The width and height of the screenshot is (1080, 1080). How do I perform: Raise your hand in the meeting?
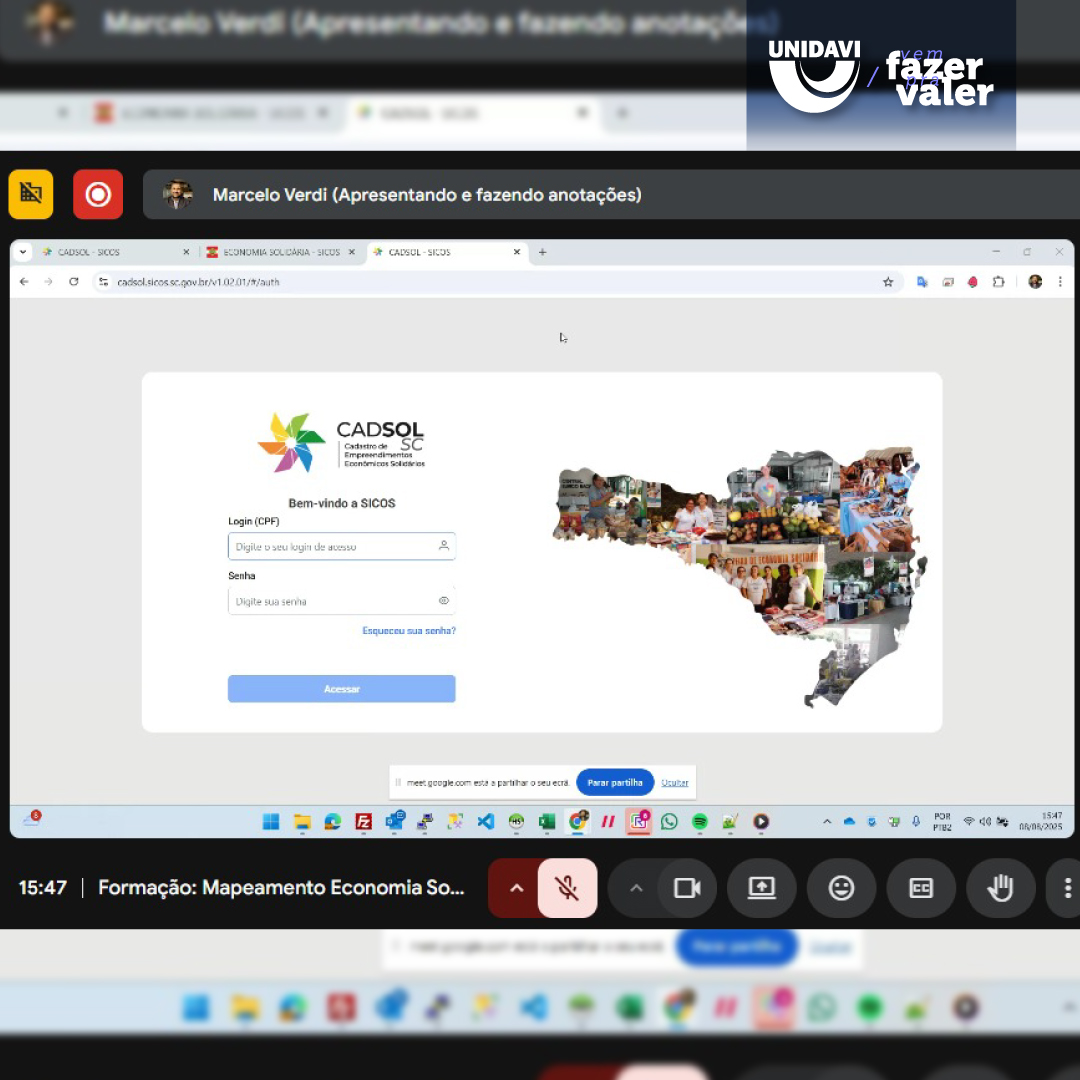tap(1000, 888)
